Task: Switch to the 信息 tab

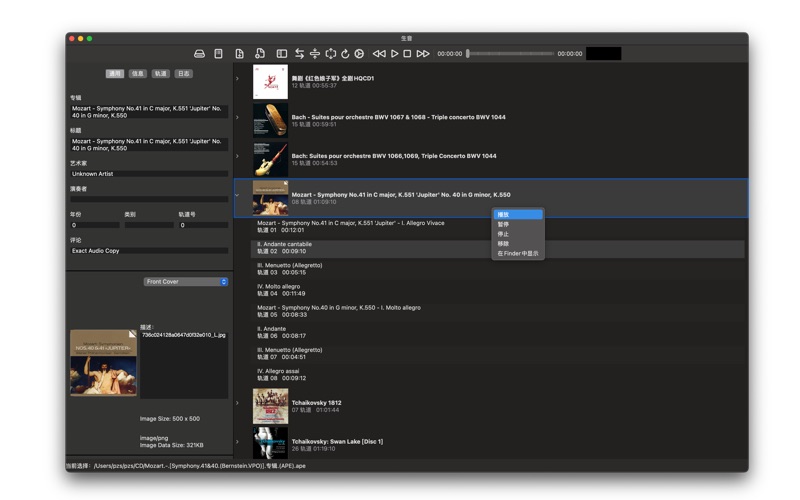Action: 138,74
